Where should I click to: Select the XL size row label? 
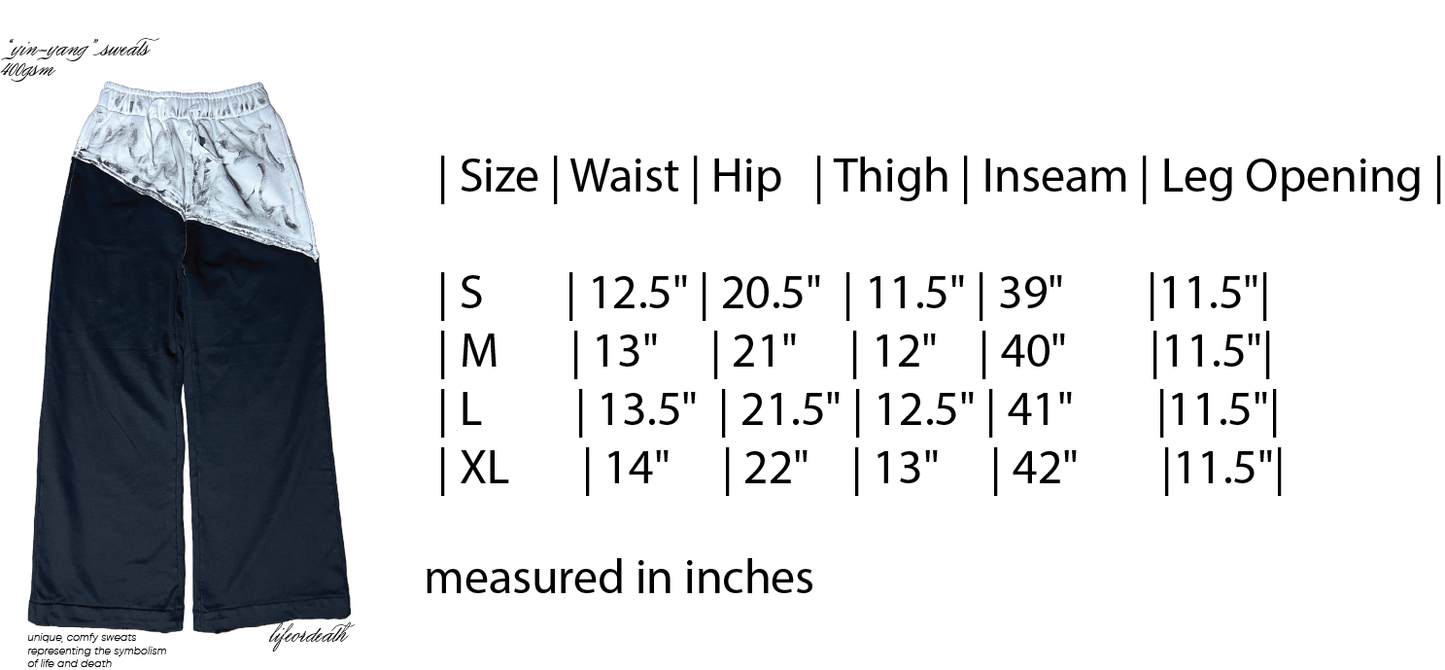(x=484, y=469)
